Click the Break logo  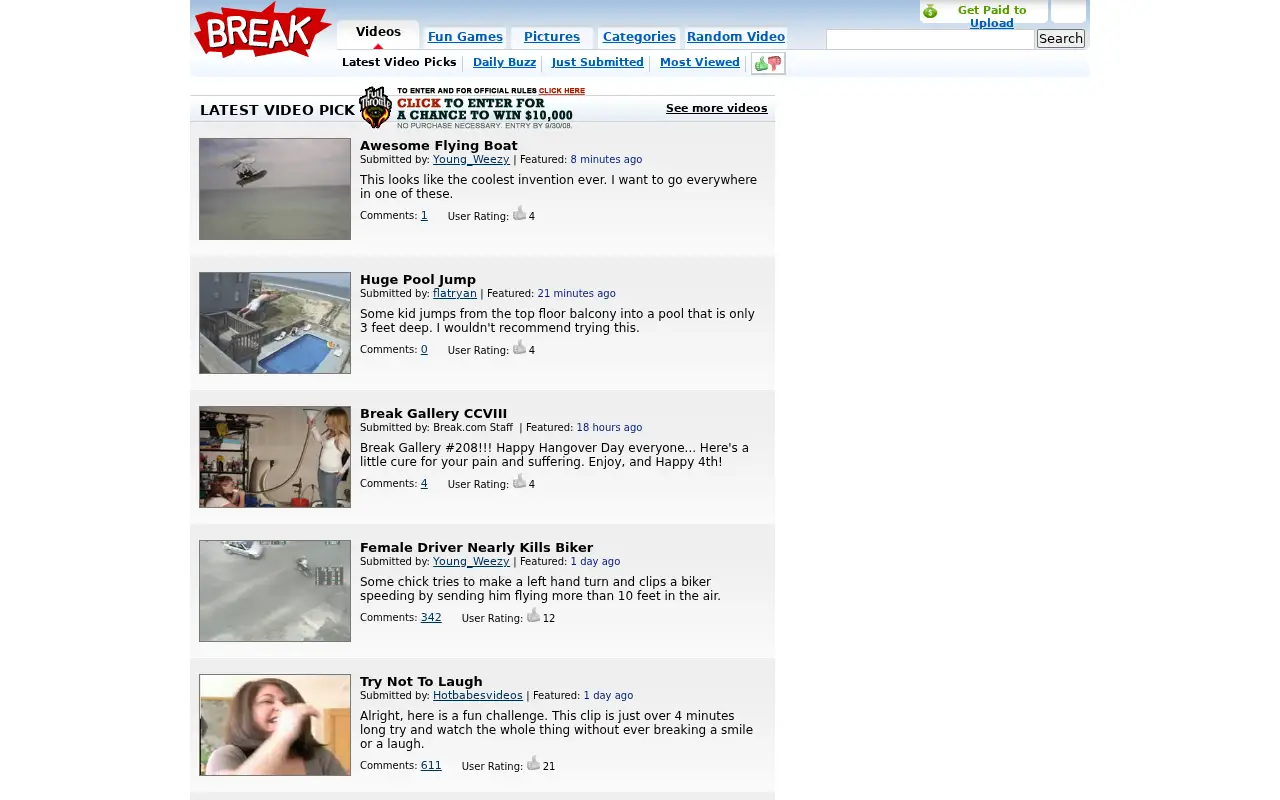click(x=262, y=30)
